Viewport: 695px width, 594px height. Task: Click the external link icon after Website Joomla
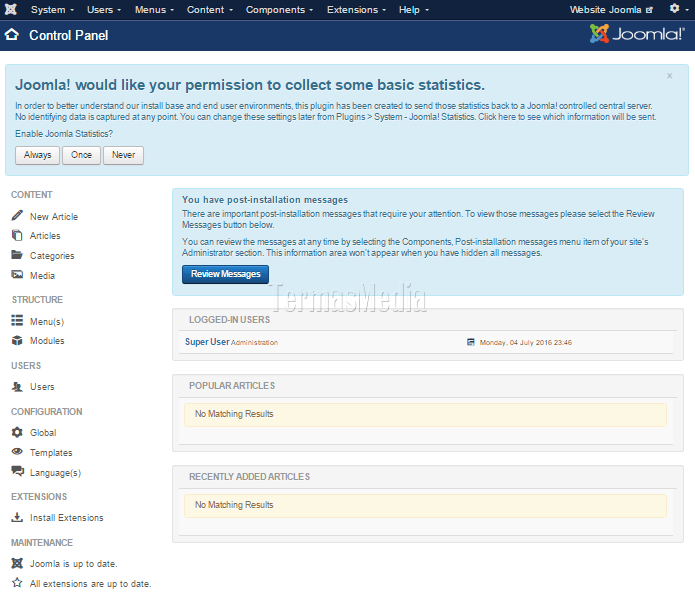point(649,10)
